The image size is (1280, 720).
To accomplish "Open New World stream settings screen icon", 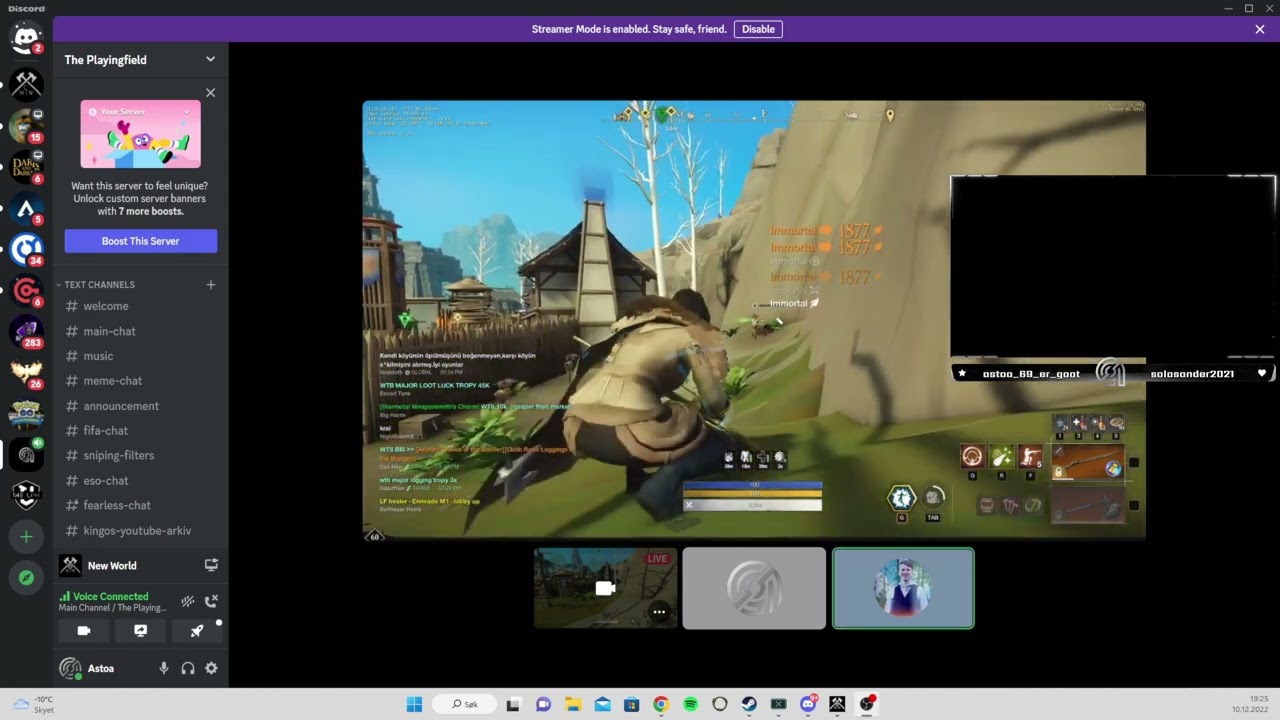I will tap(211, 565).
